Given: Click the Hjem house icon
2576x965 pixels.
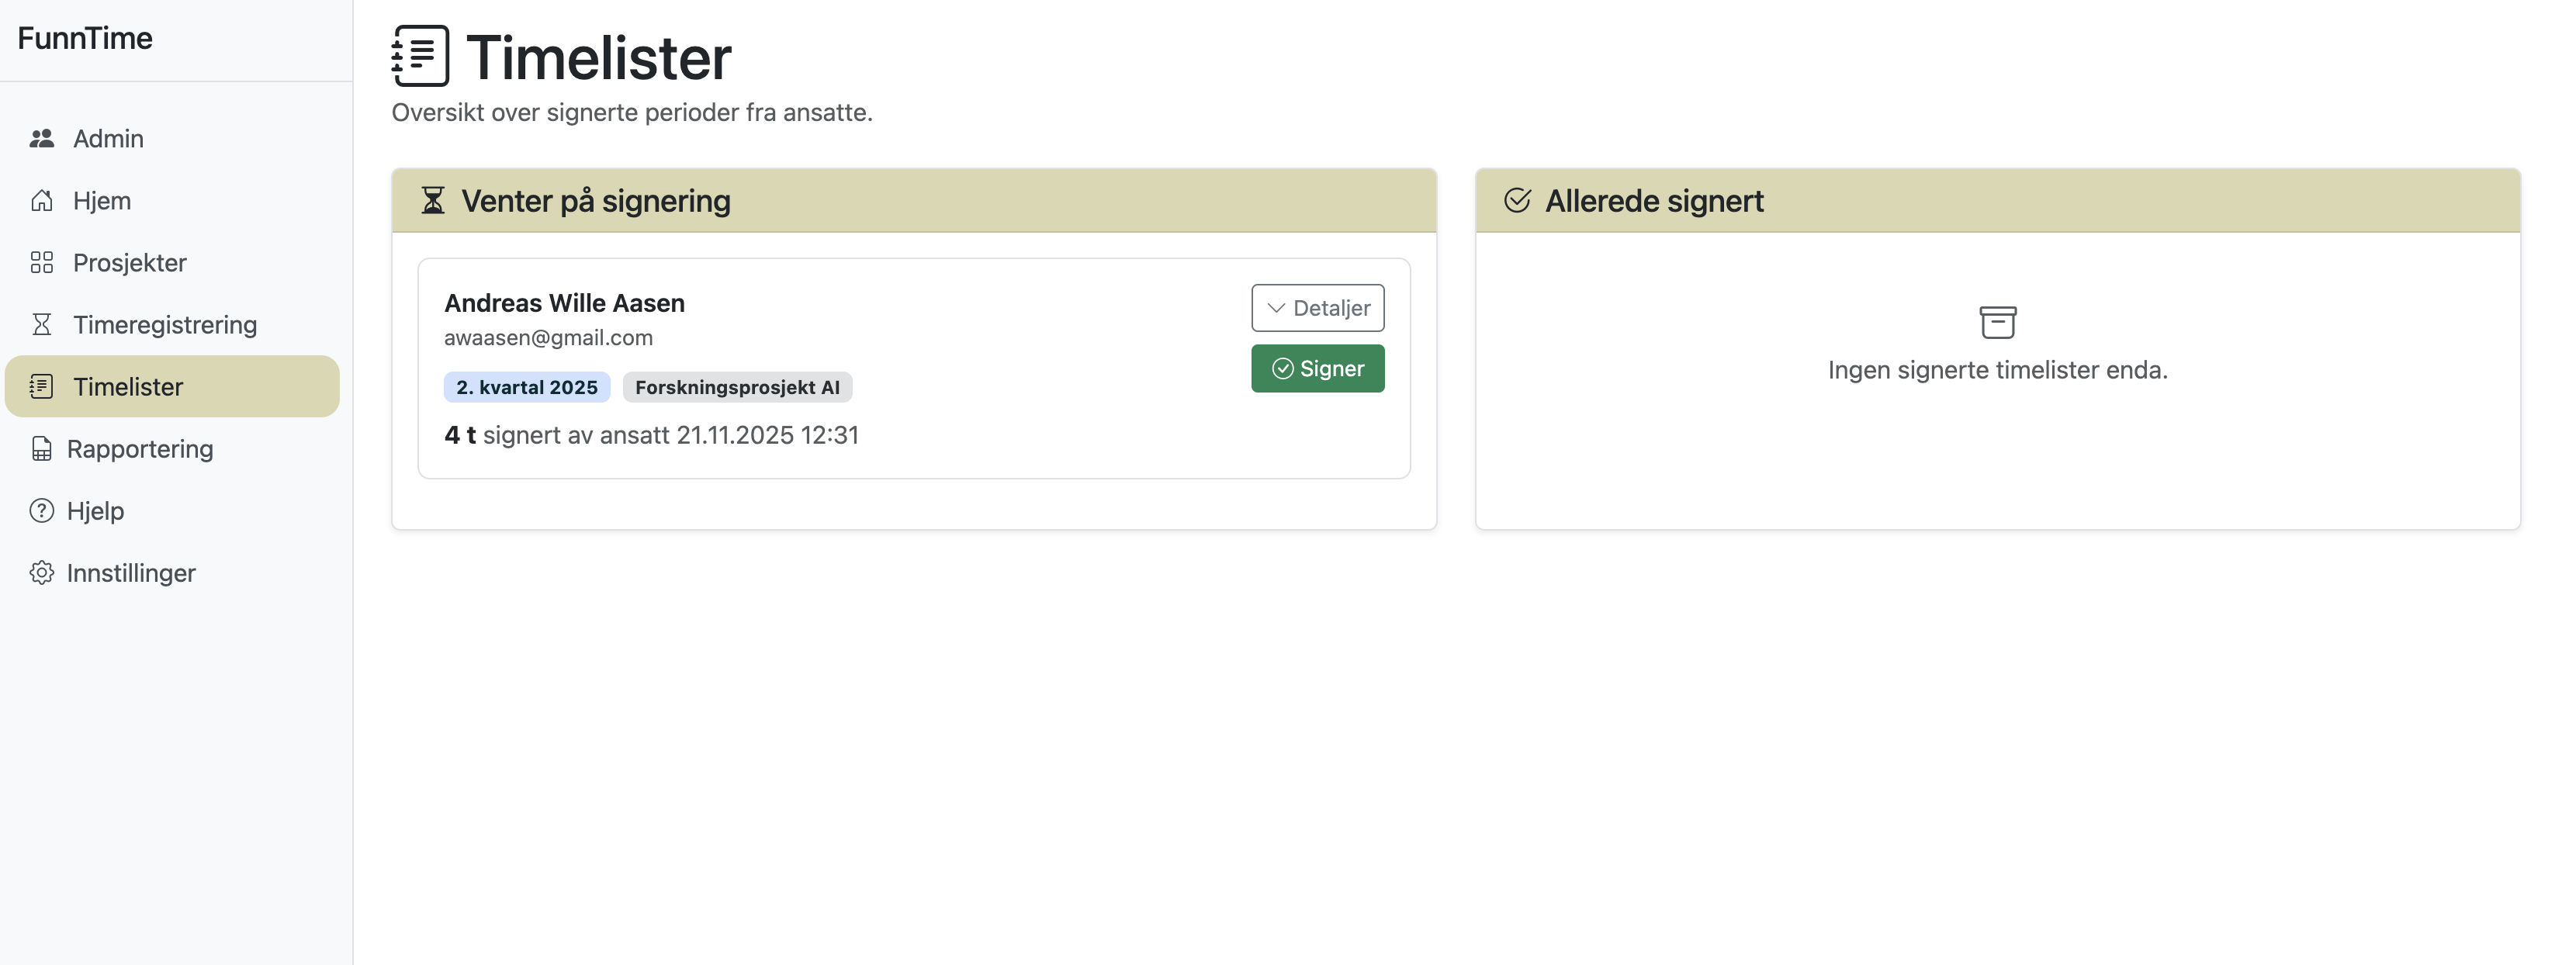Looking at the screenshot, I should tap(41, 200).
